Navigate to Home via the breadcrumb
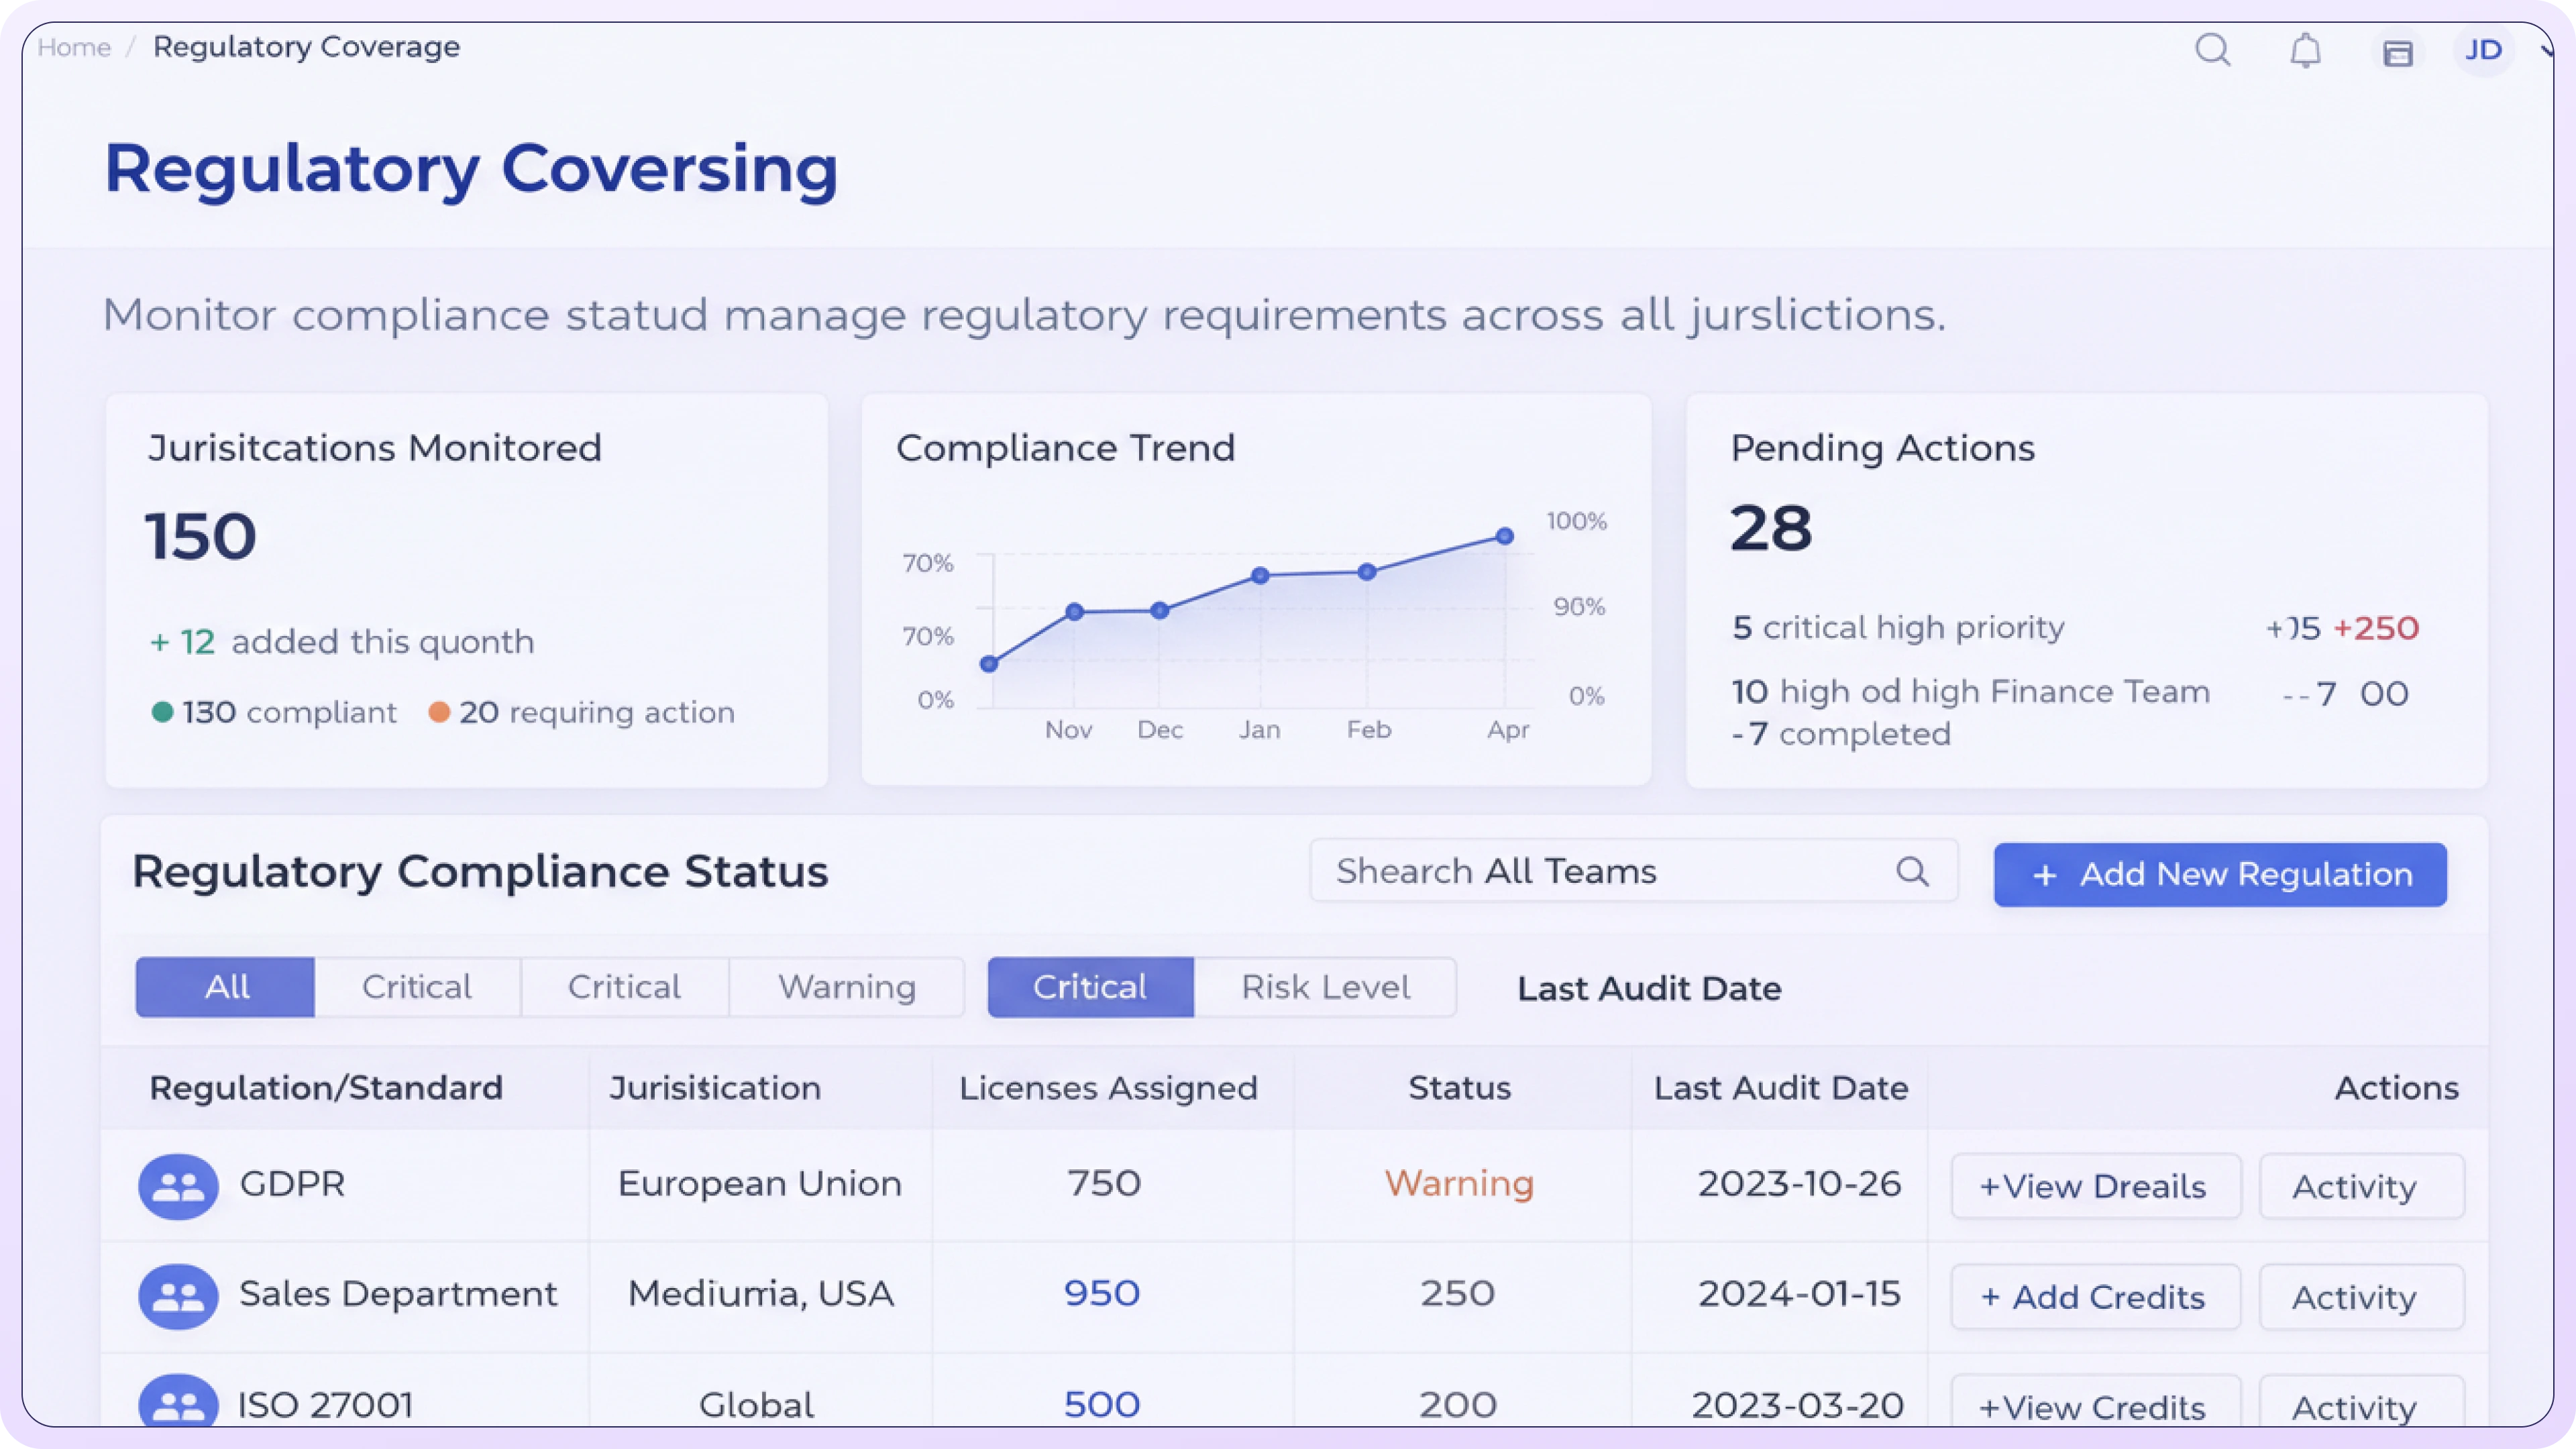Viewport: 2576px width, 1449px height. (74, 46)
